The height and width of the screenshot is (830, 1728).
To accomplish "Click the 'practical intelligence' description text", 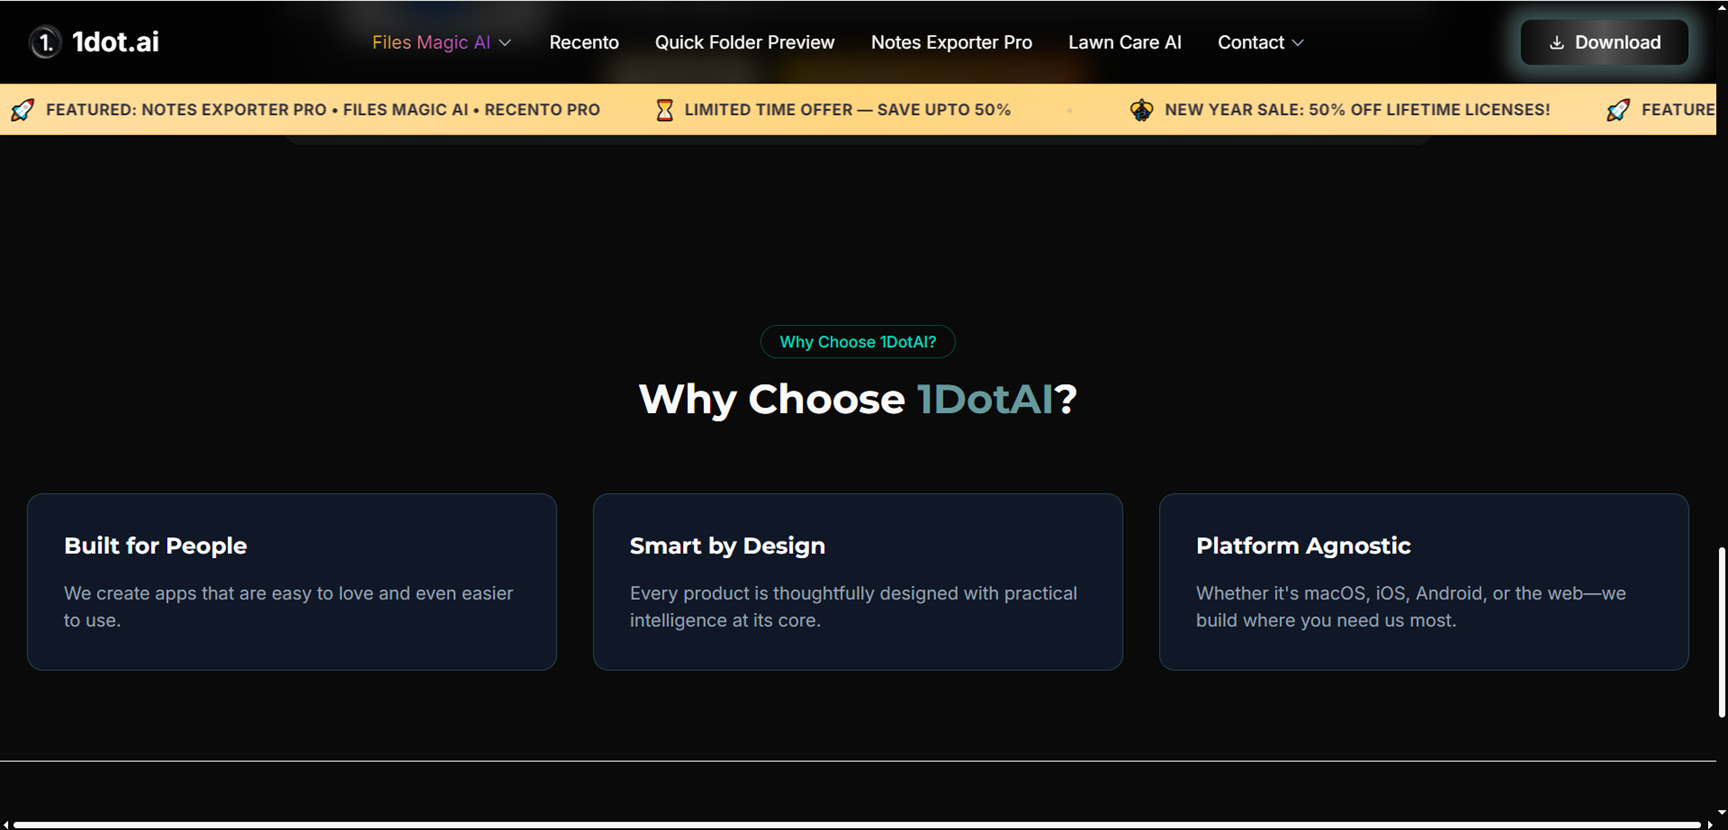I will coord(853,607).
